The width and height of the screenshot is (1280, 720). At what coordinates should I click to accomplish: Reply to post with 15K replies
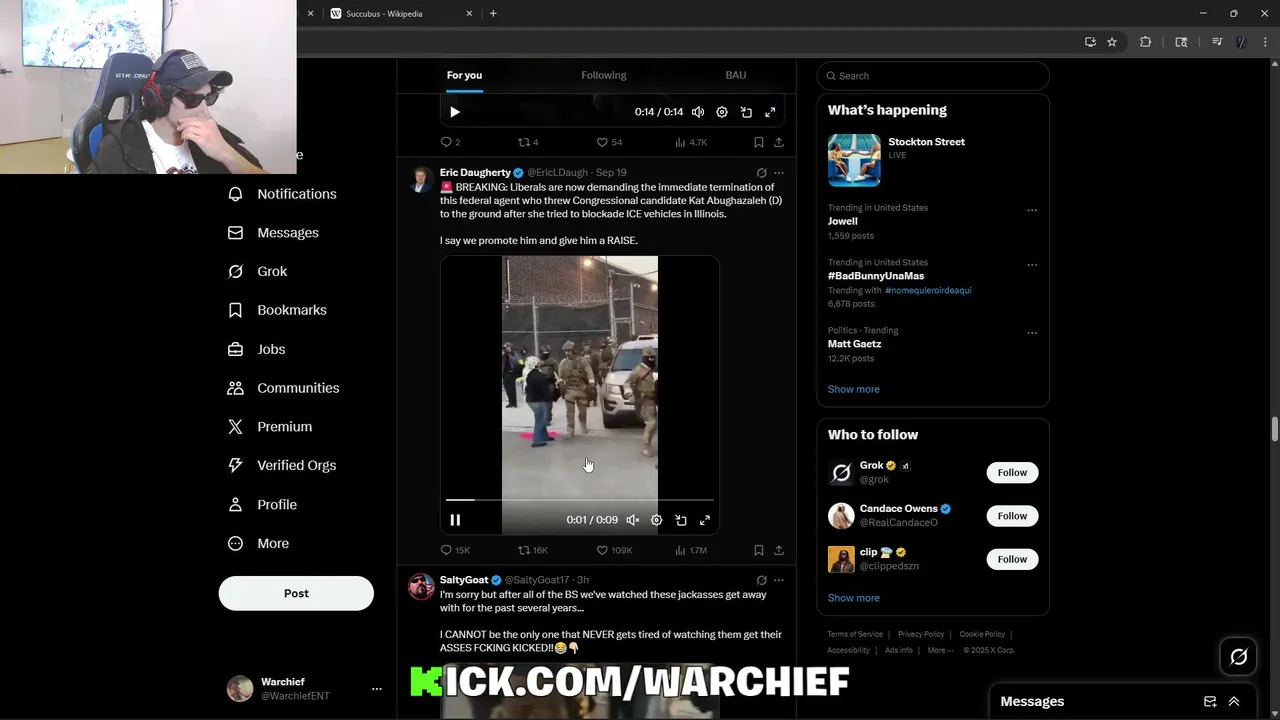(x=455, y=550)
